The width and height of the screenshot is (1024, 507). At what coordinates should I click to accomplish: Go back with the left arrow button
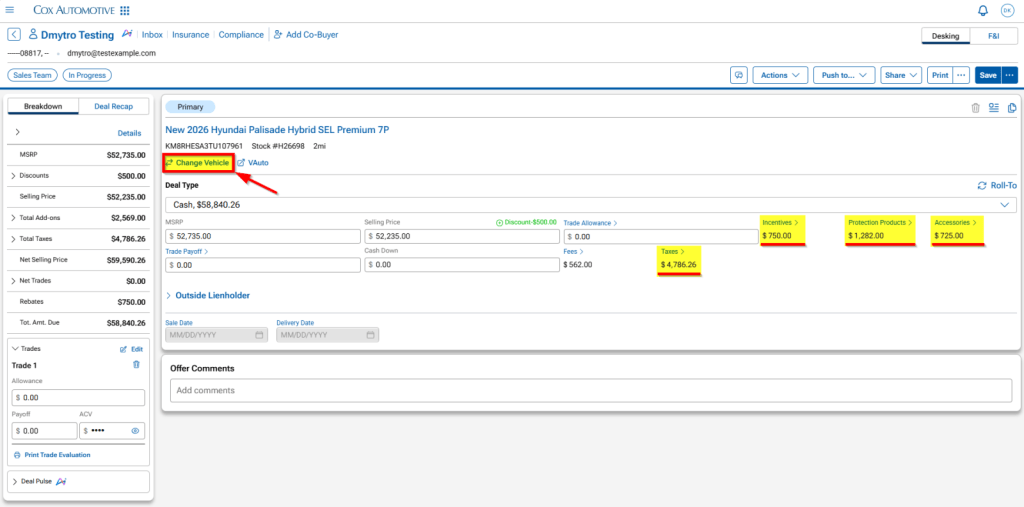point(14,35)
